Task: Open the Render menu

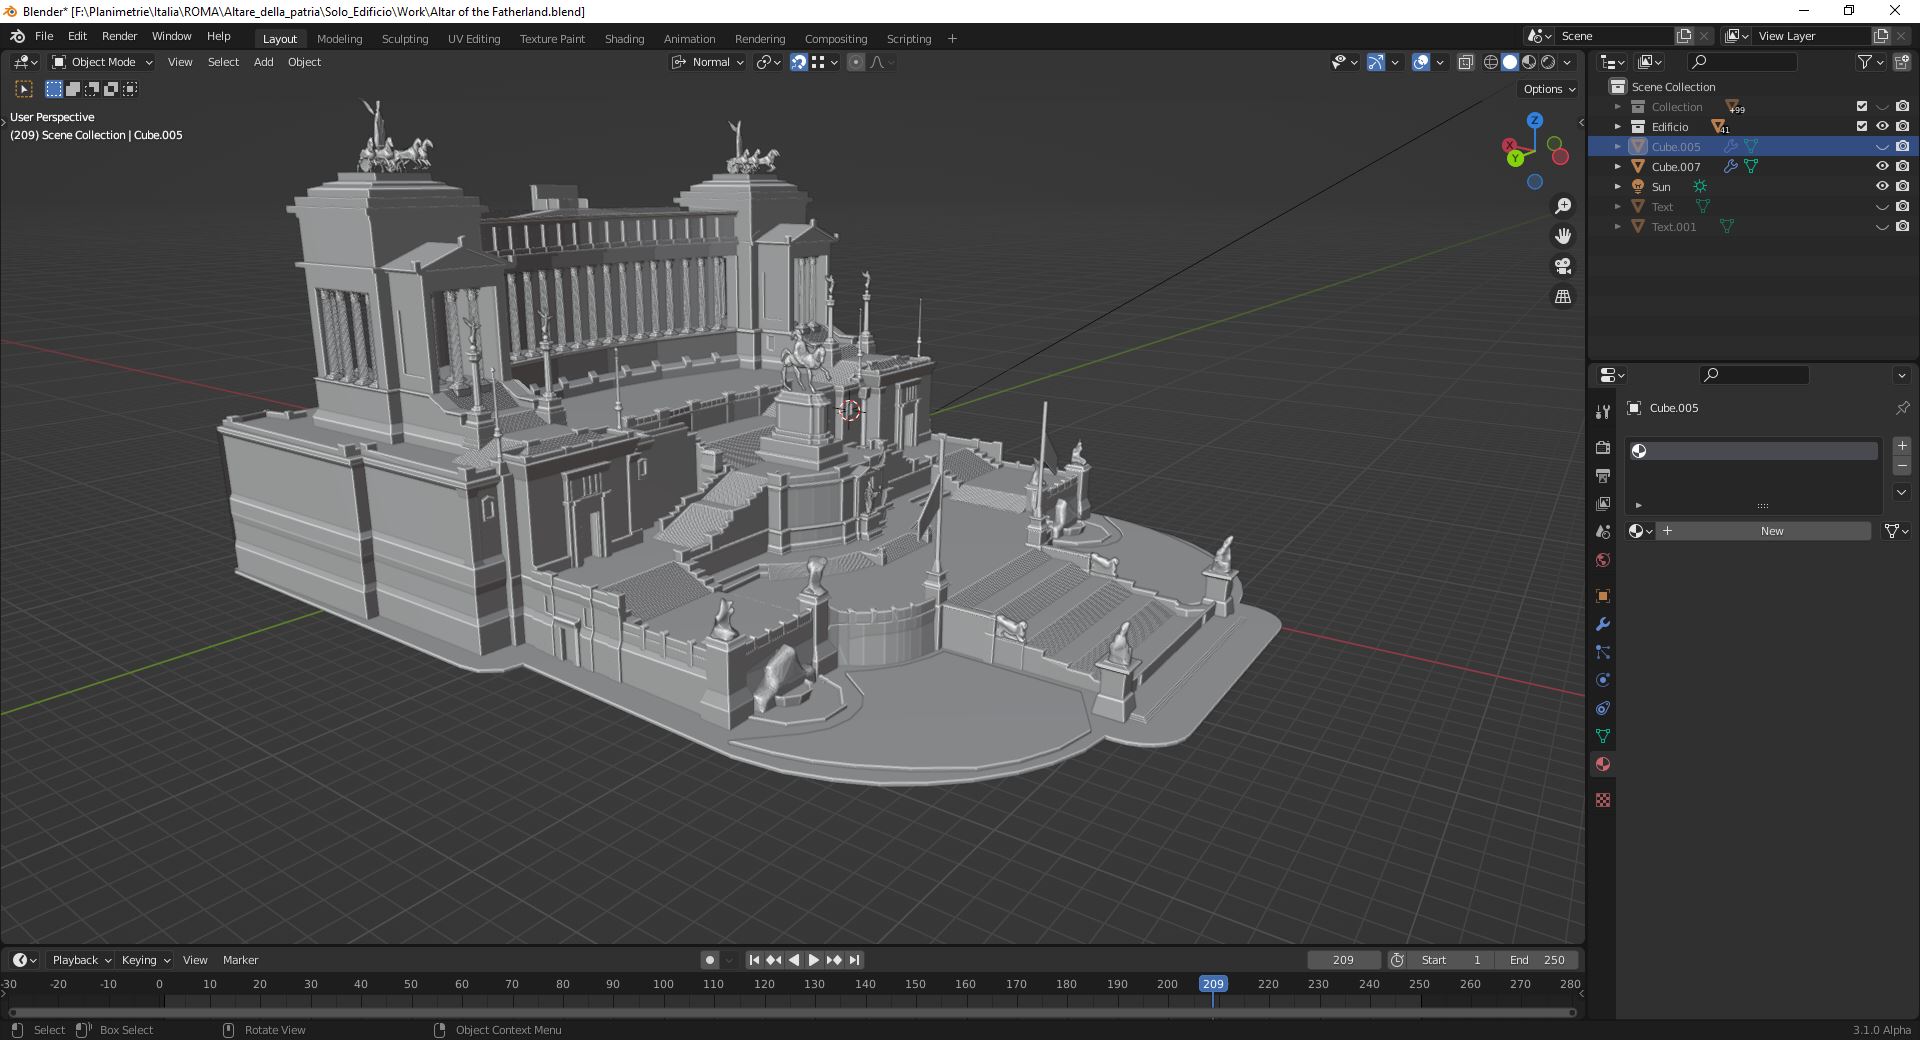Action: point(119,36)
